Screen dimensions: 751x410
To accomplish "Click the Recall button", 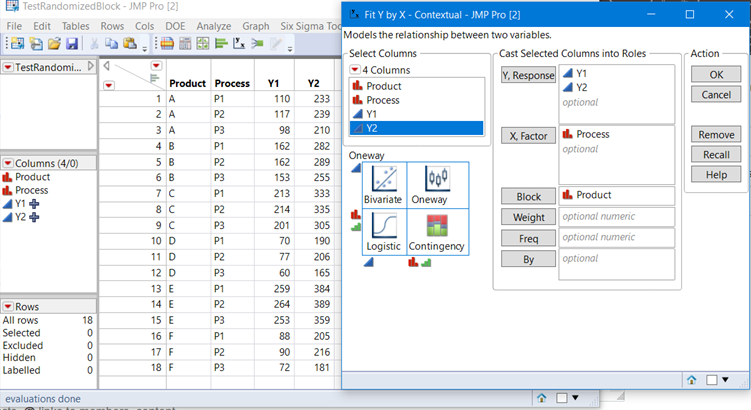I will [716, 155].
